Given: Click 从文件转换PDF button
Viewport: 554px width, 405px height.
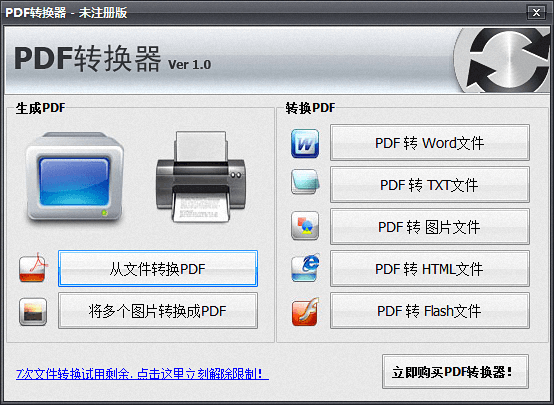Looking at the screenshot, I should 158,269.
